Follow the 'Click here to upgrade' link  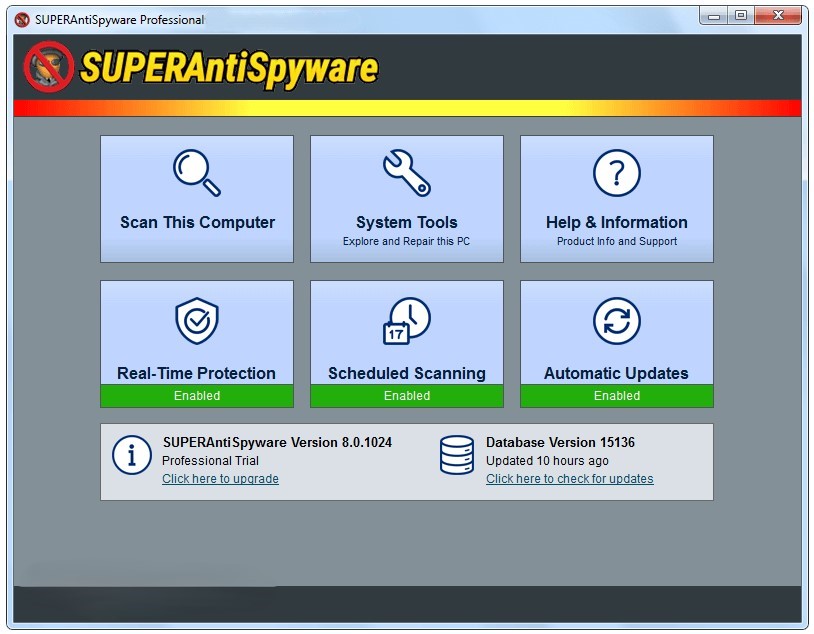[220, 479]
